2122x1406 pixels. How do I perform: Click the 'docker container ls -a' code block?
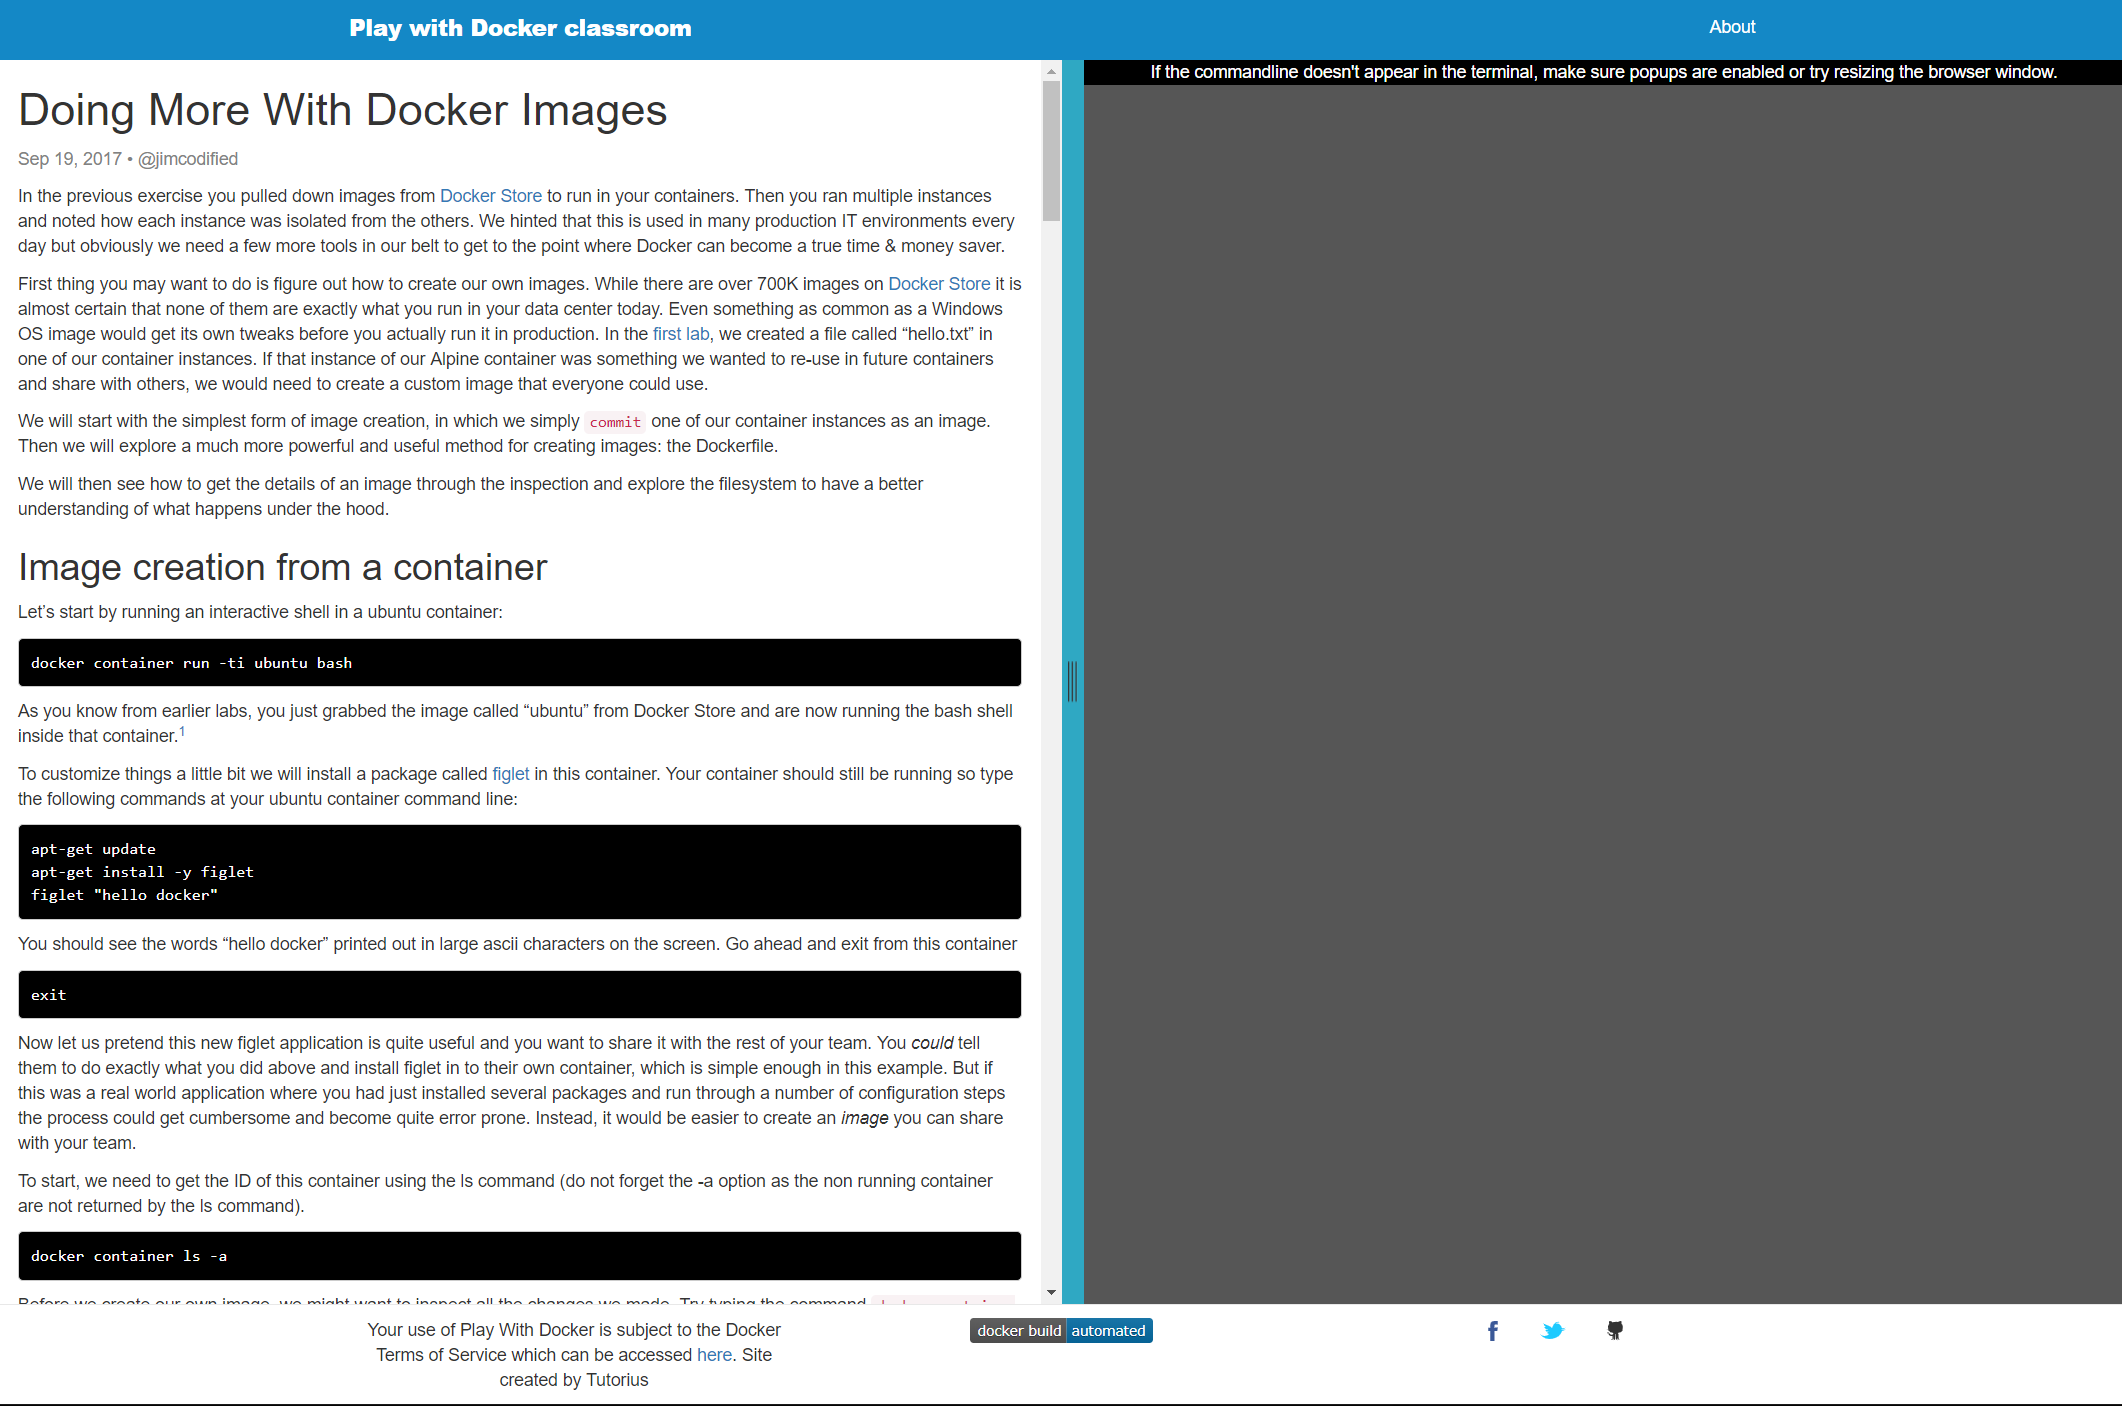point(520,1256)
